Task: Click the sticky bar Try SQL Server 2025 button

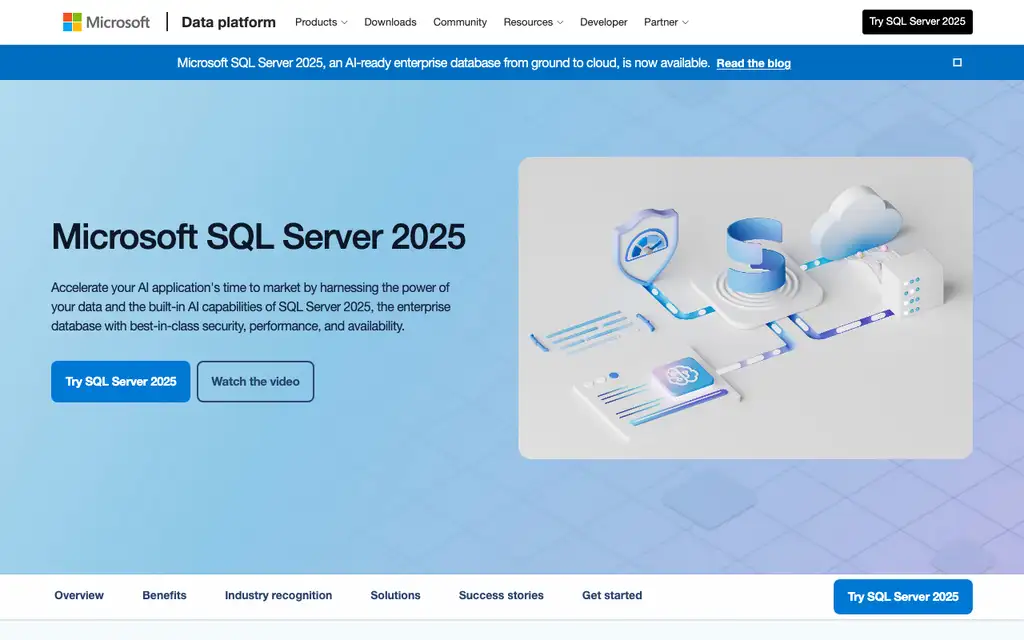Action: coord(903,596)
